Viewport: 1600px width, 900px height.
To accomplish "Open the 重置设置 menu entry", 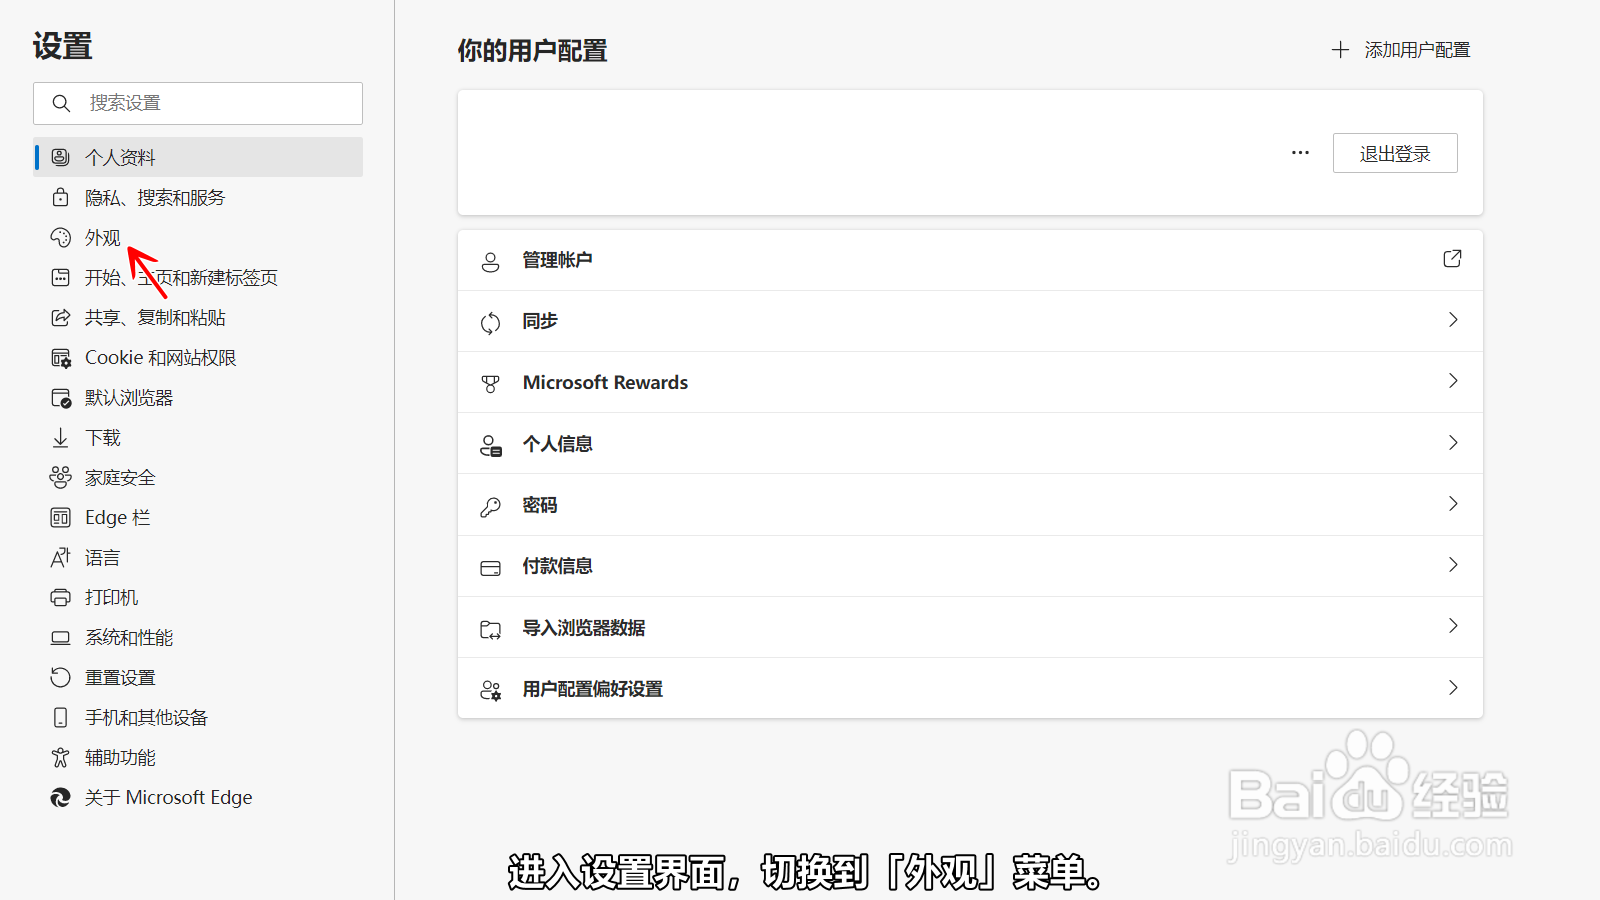I will pos(120,677).
